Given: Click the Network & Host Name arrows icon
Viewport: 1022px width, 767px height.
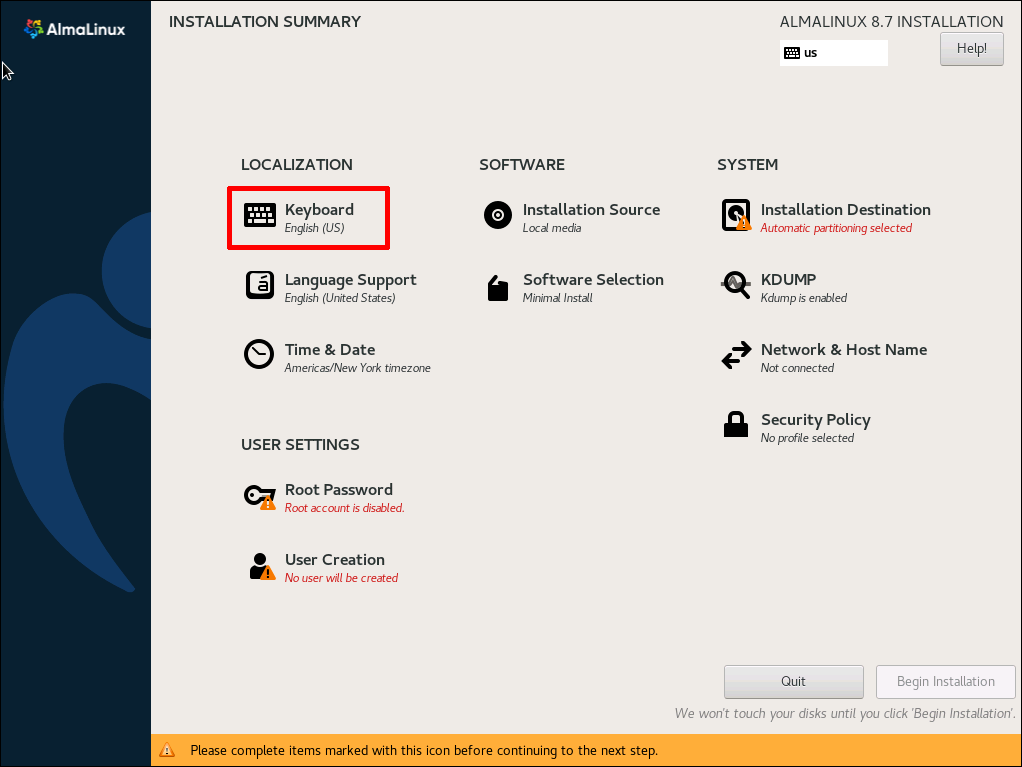Looking at the screenshot, I should (x=736, y=356).
